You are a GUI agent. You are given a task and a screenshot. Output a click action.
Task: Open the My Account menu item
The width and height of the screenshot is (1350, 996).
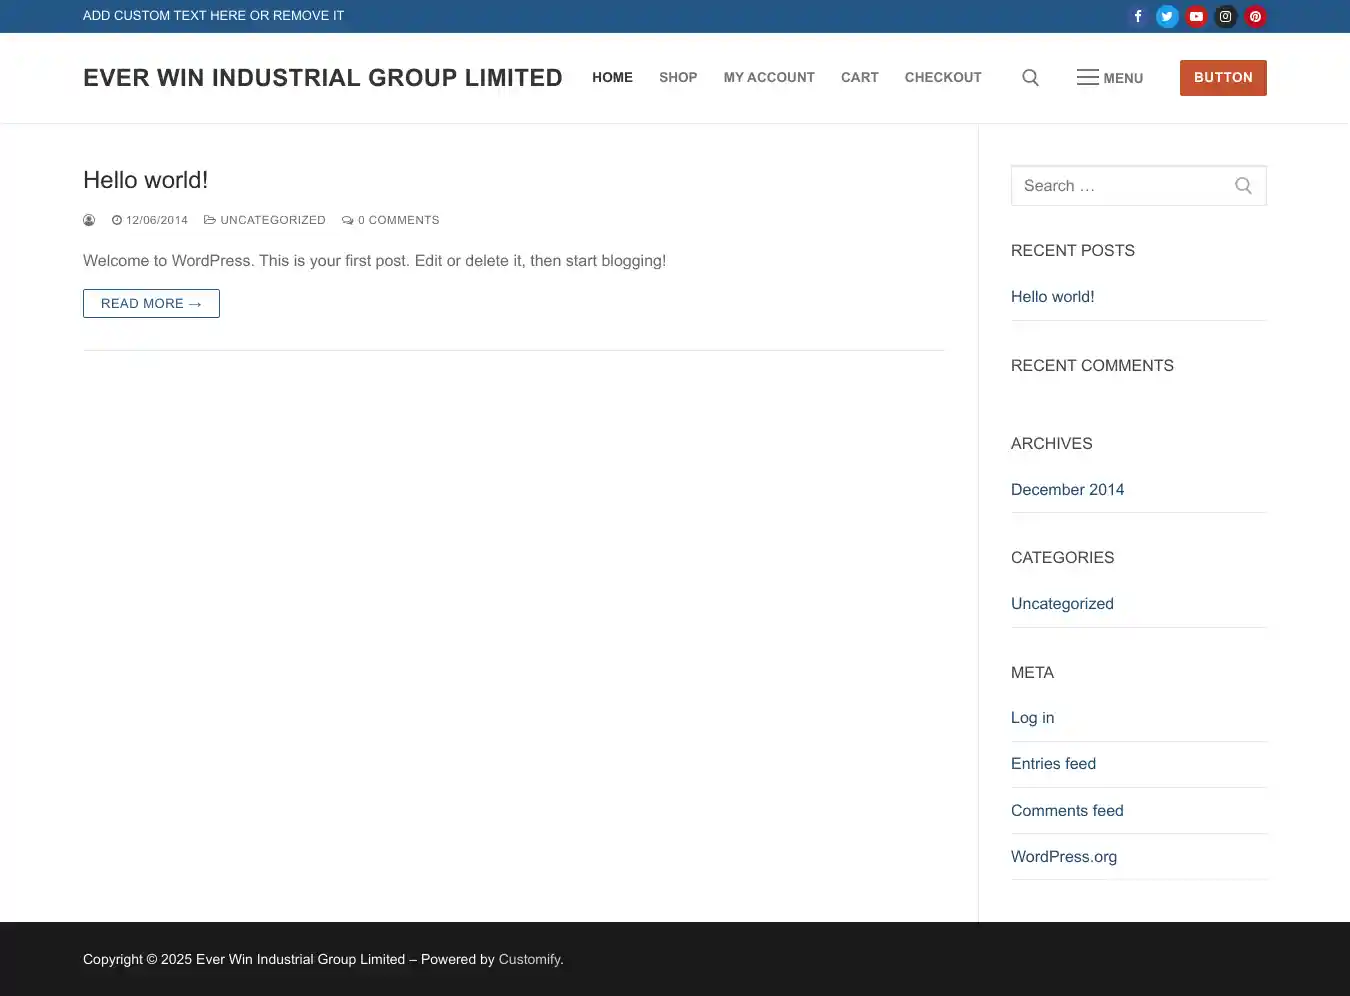click(768, 78)
